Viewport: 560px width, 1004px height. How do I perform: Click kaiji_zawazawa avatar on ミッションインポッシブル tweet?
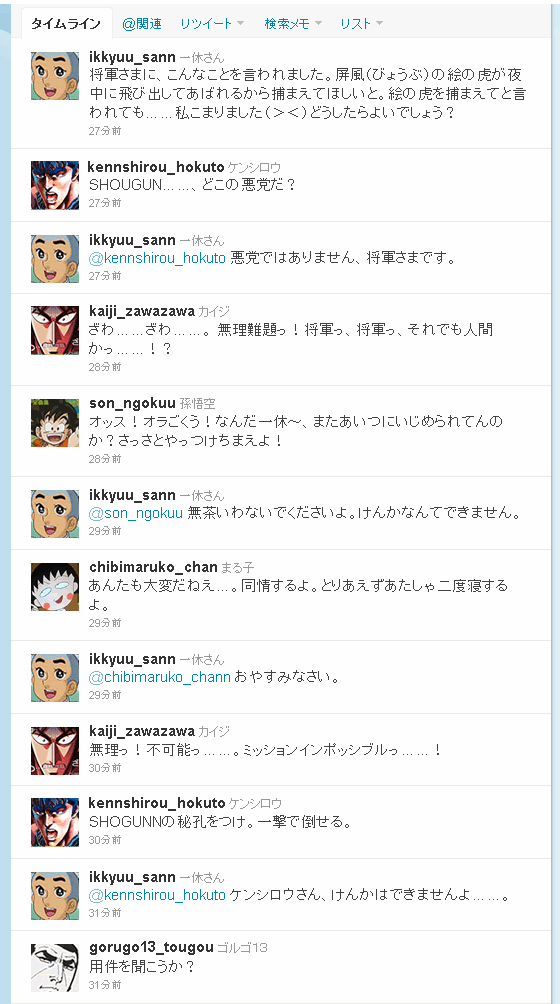coord(55,750)
